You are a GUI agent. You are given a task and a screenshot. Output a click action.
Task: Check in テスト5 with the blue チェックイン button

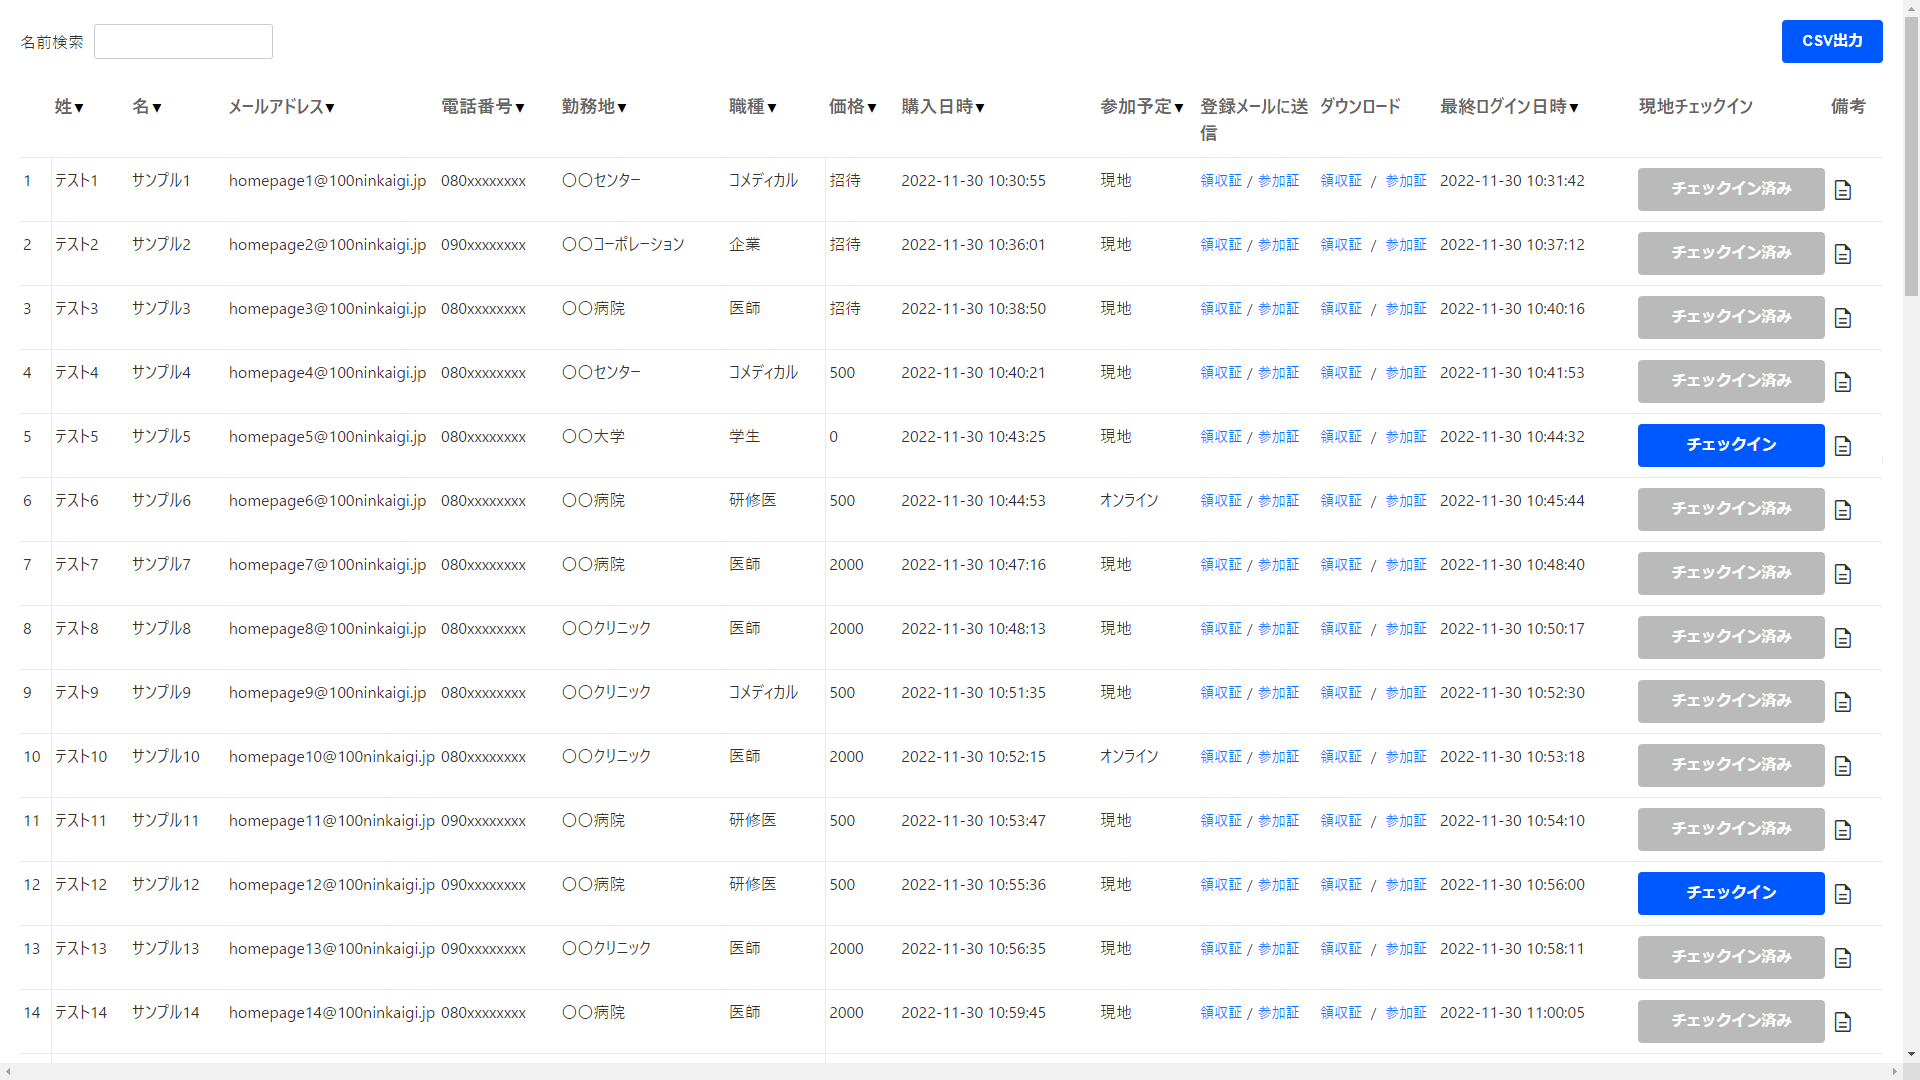pyautogui.click(x=1730, y=445)
